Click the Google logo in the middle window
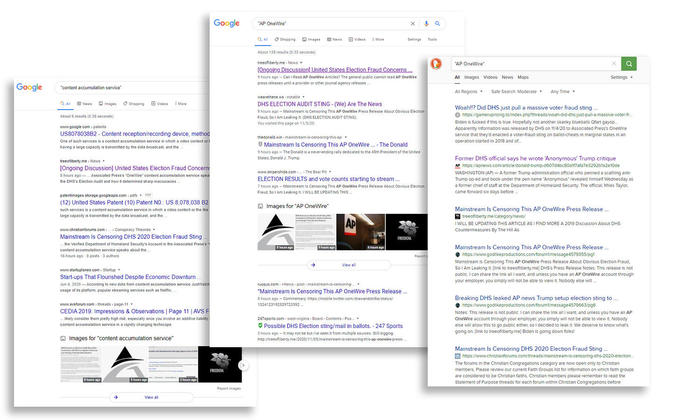 226,23
